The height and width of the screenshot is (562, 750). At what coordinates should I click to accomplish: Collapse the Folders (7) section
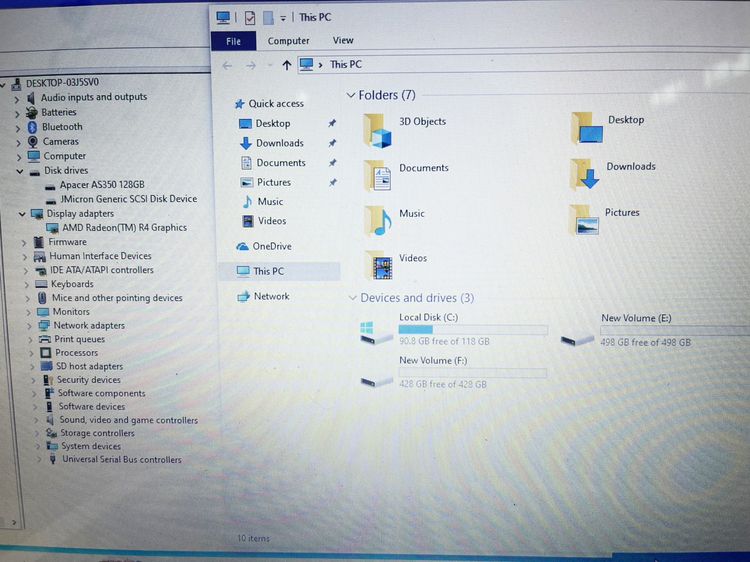tap(351, 96)
